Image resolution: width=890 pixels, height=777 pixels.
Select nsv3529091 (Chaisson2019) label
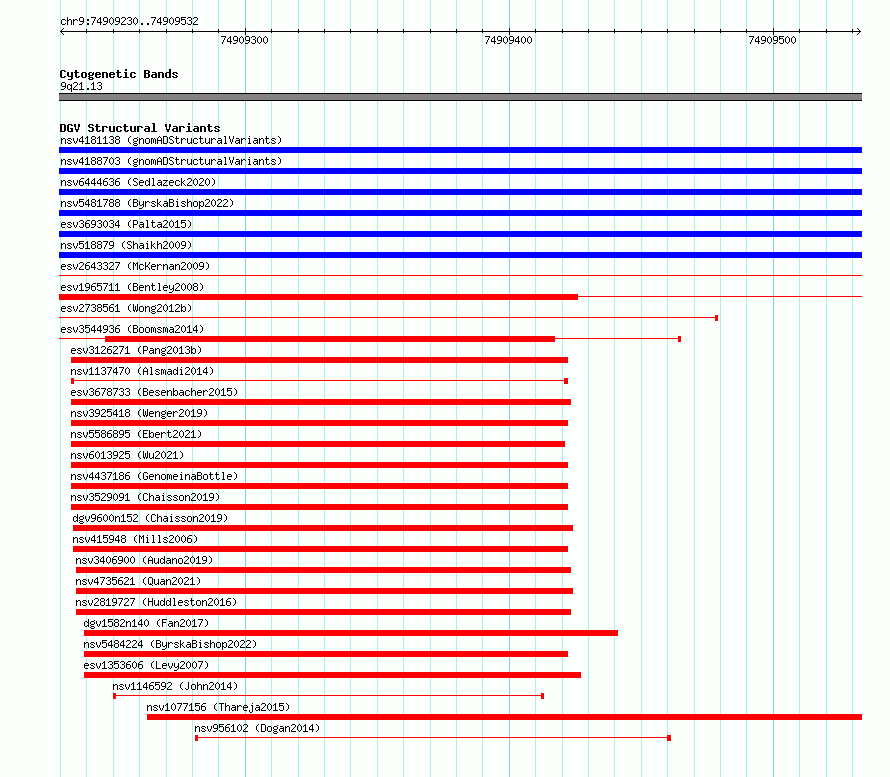[145, 497]
